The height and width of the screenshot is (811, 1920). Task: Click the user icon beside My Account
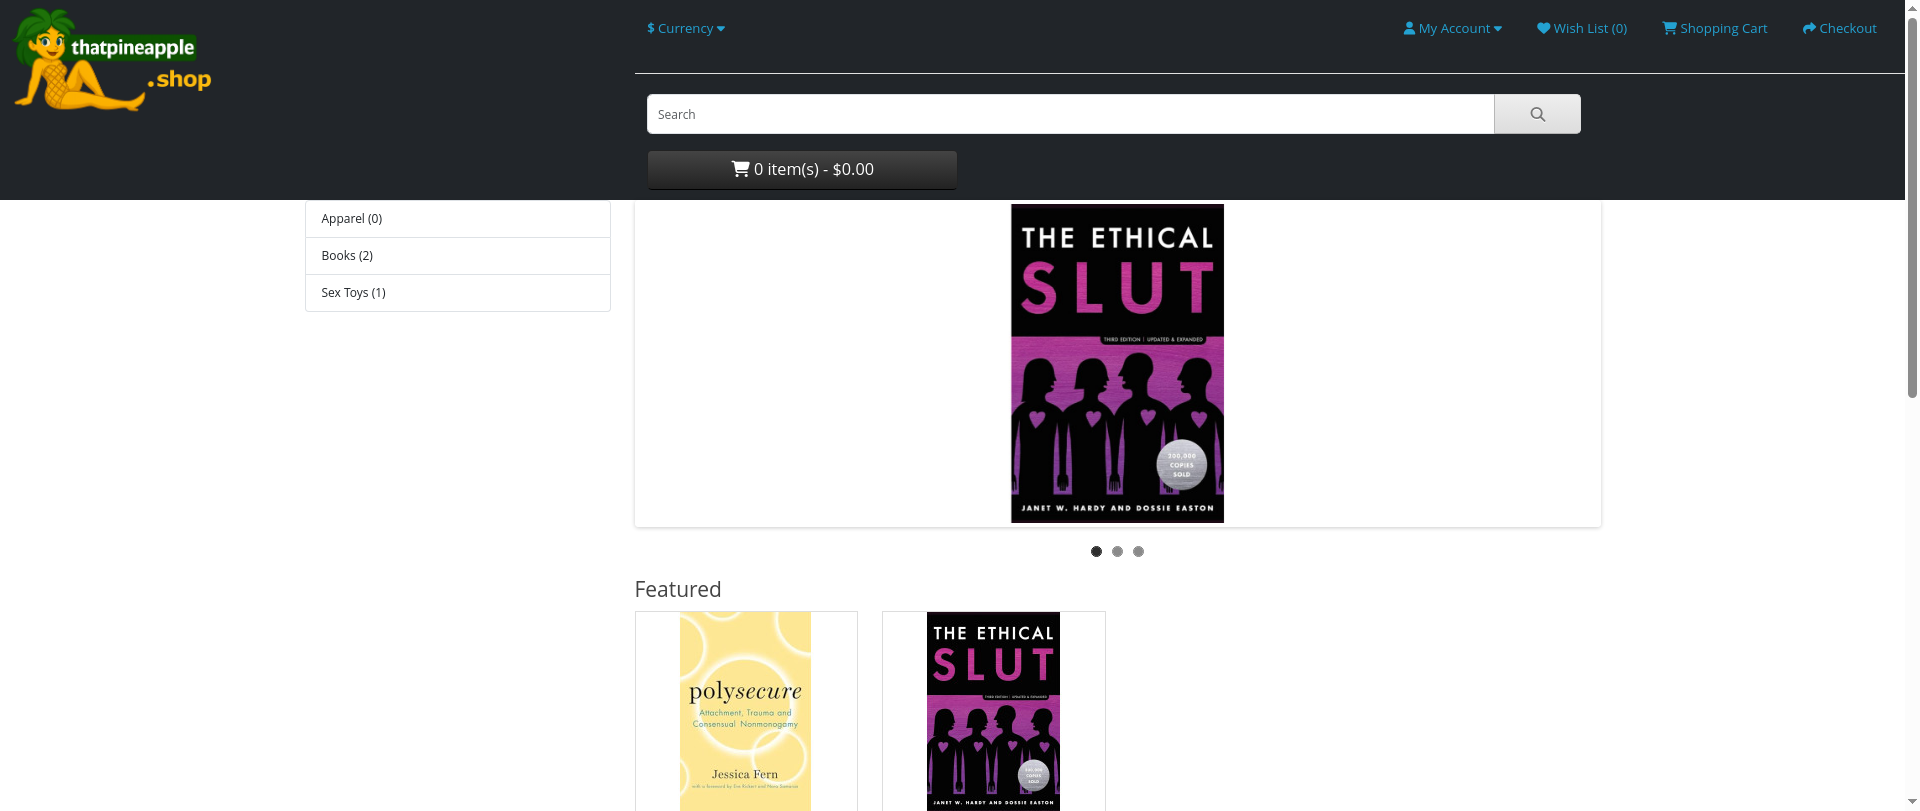[1409, 28]
